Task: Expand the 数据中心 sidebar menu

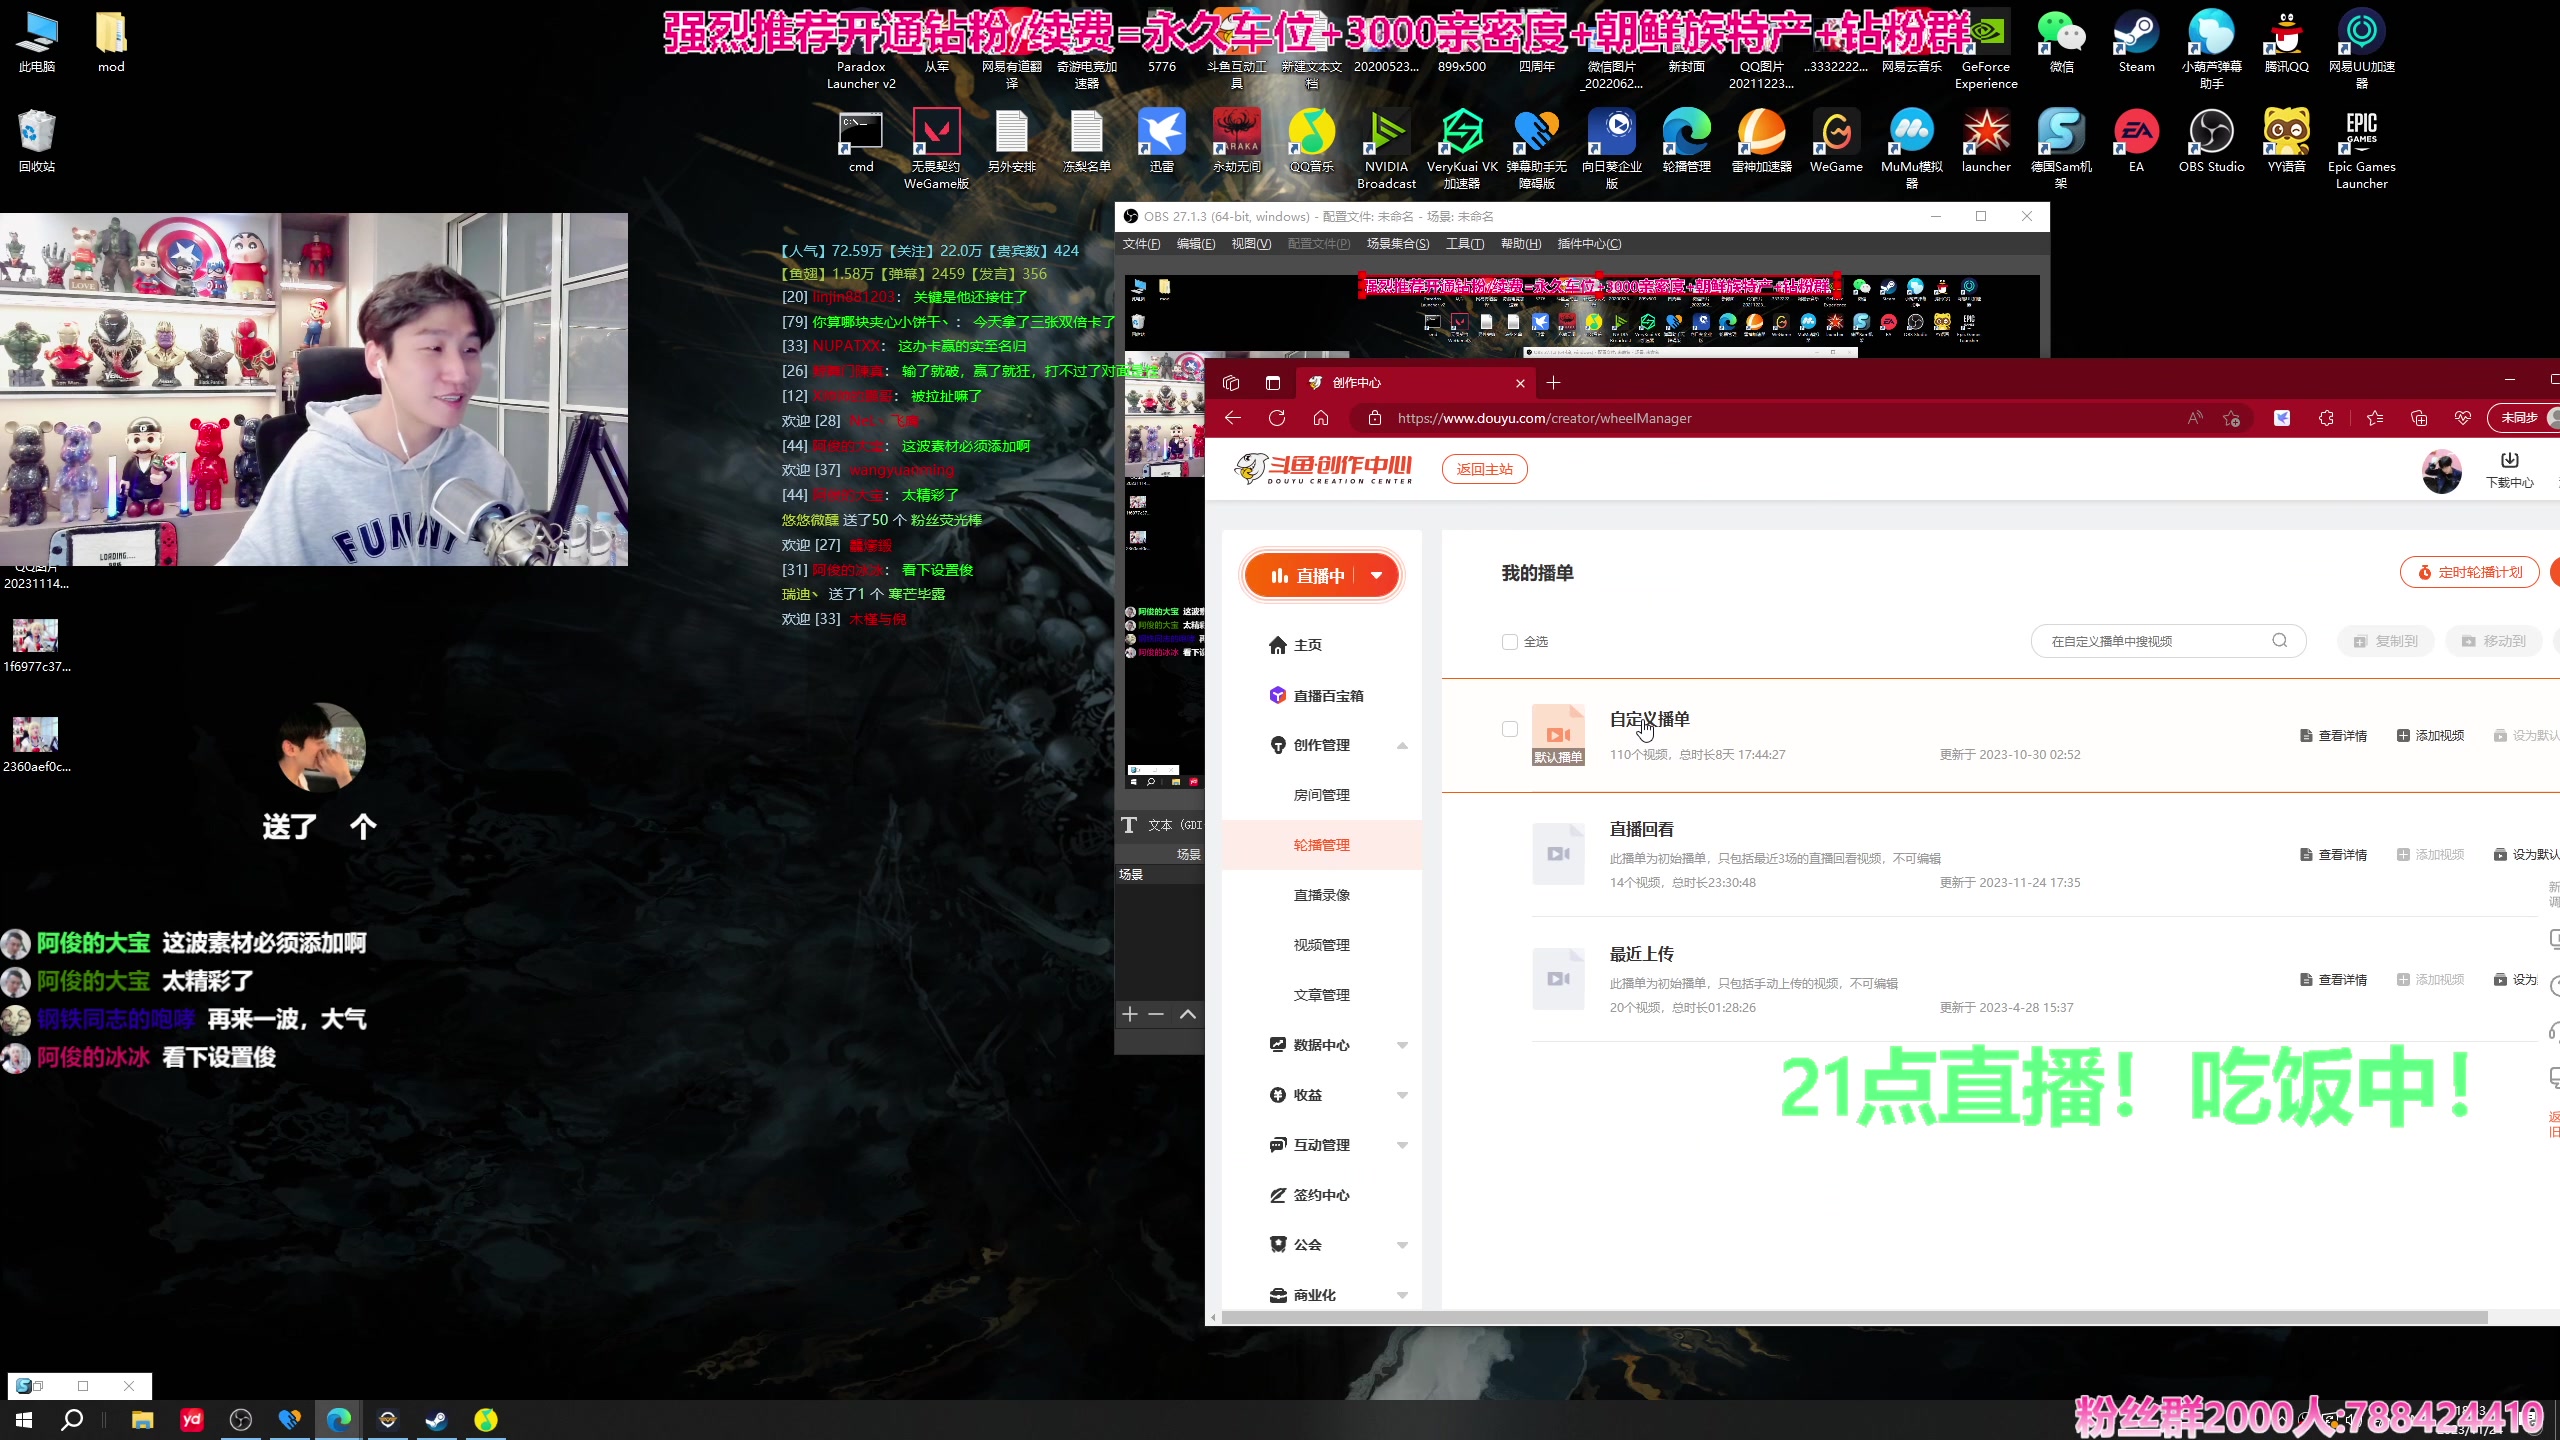Action: [1403, 1044]
